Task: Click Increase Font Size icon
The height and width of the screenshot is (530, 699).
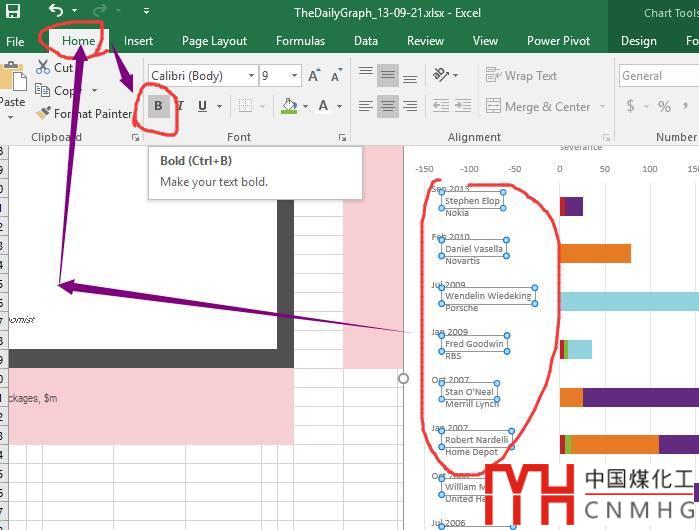Action: (314, 76)
